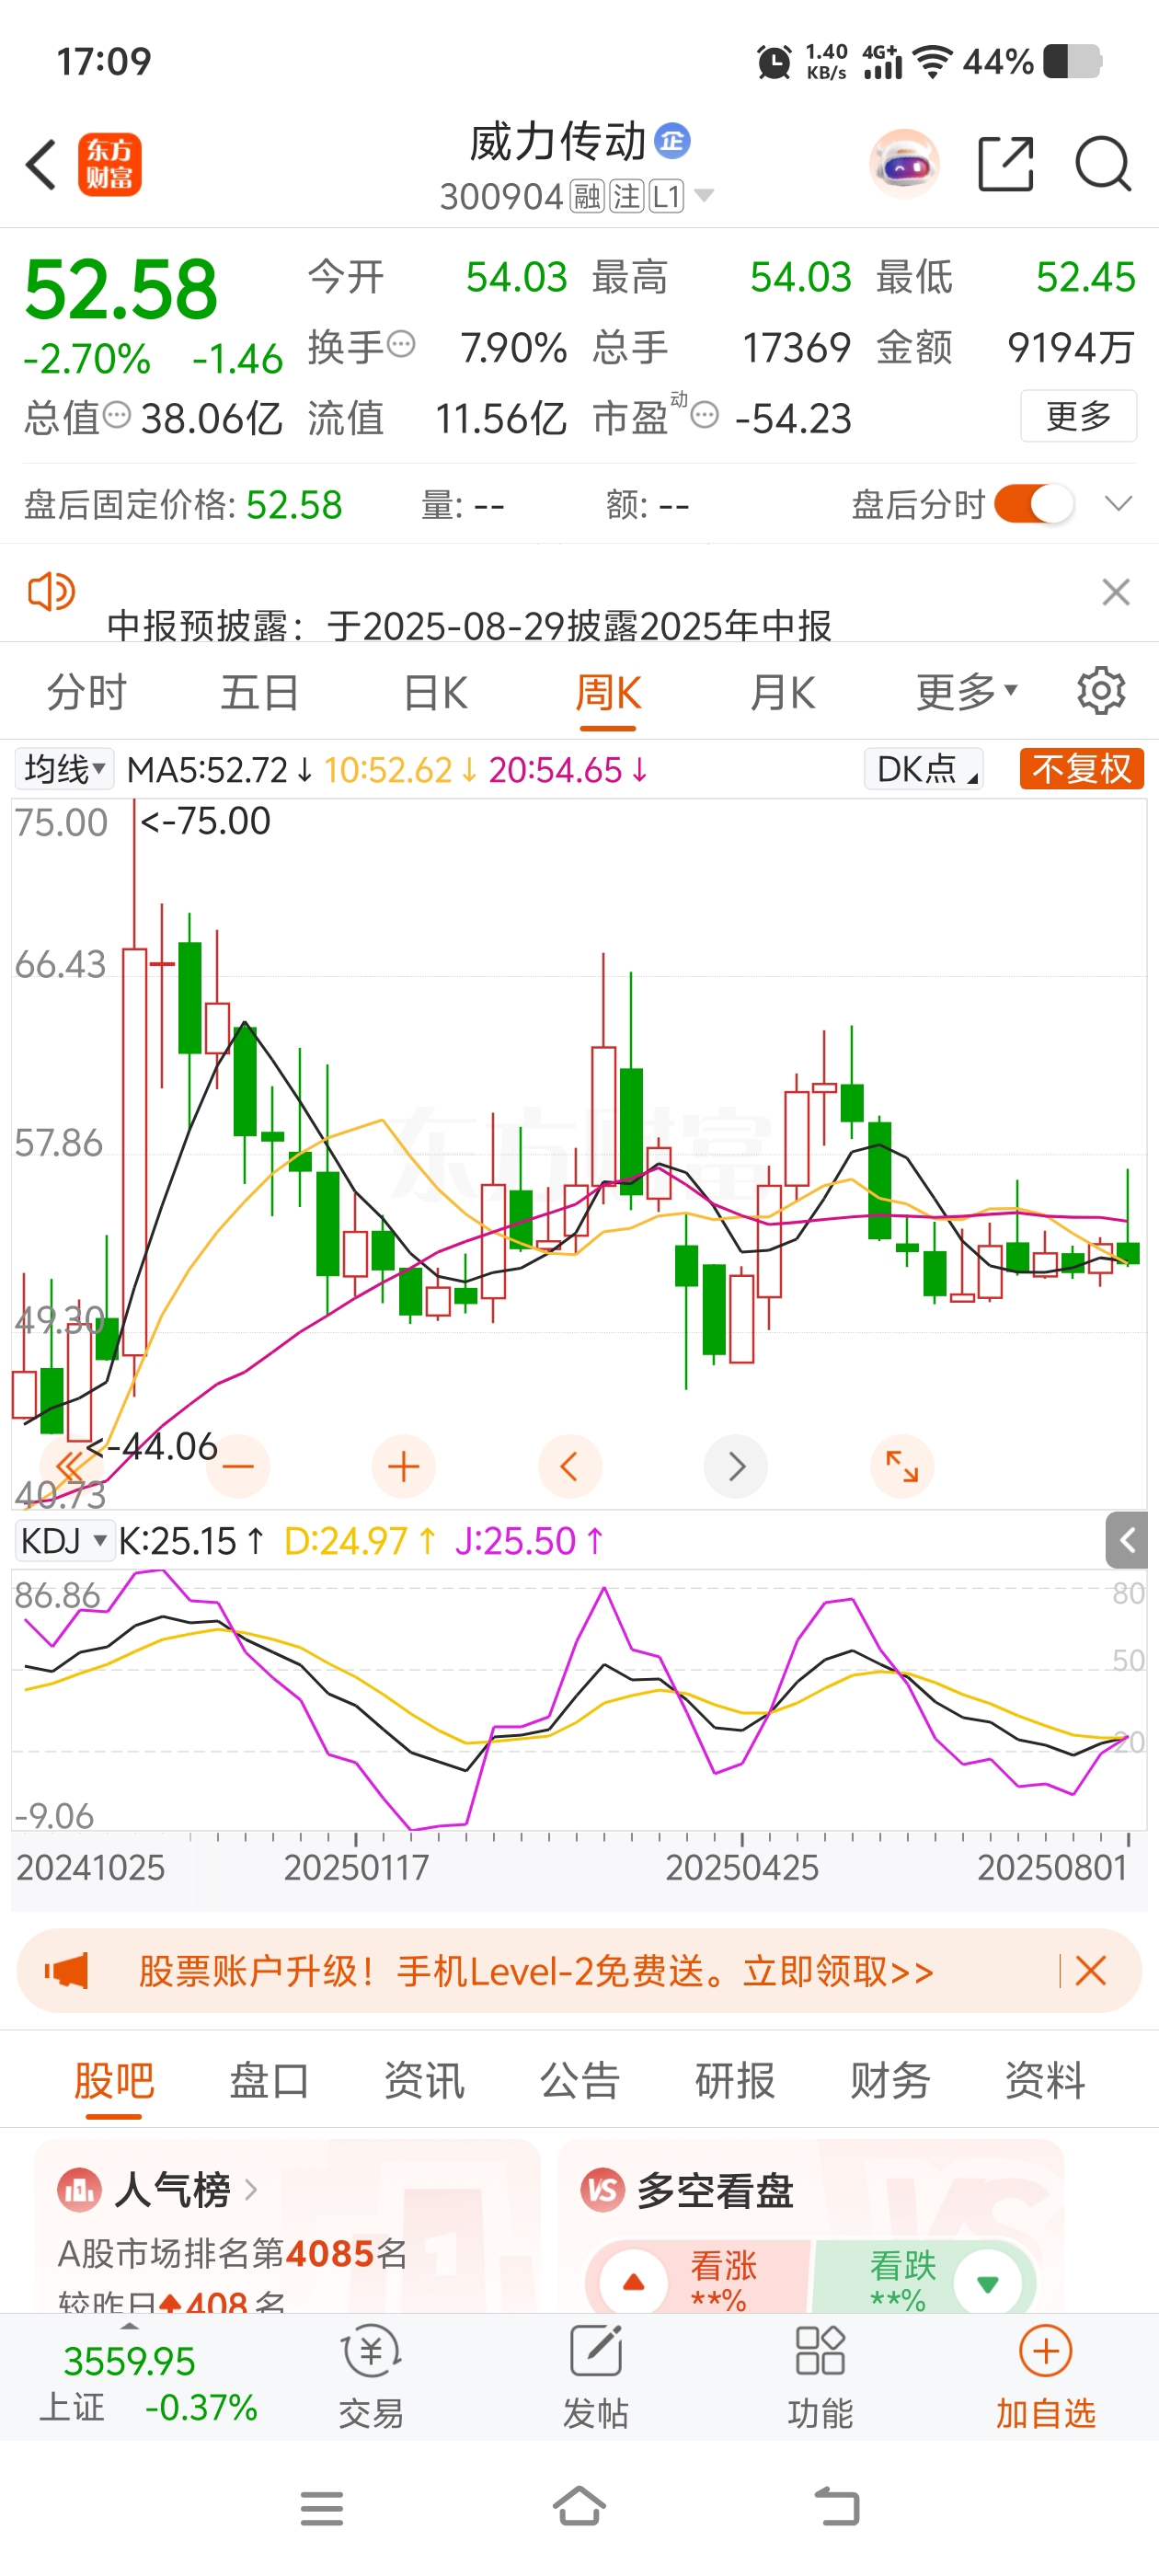This screenshot has width=1159, height=2576.
Task: Tap the 注 registration badge
Action: pyautogui.click(x=627, y=196)
